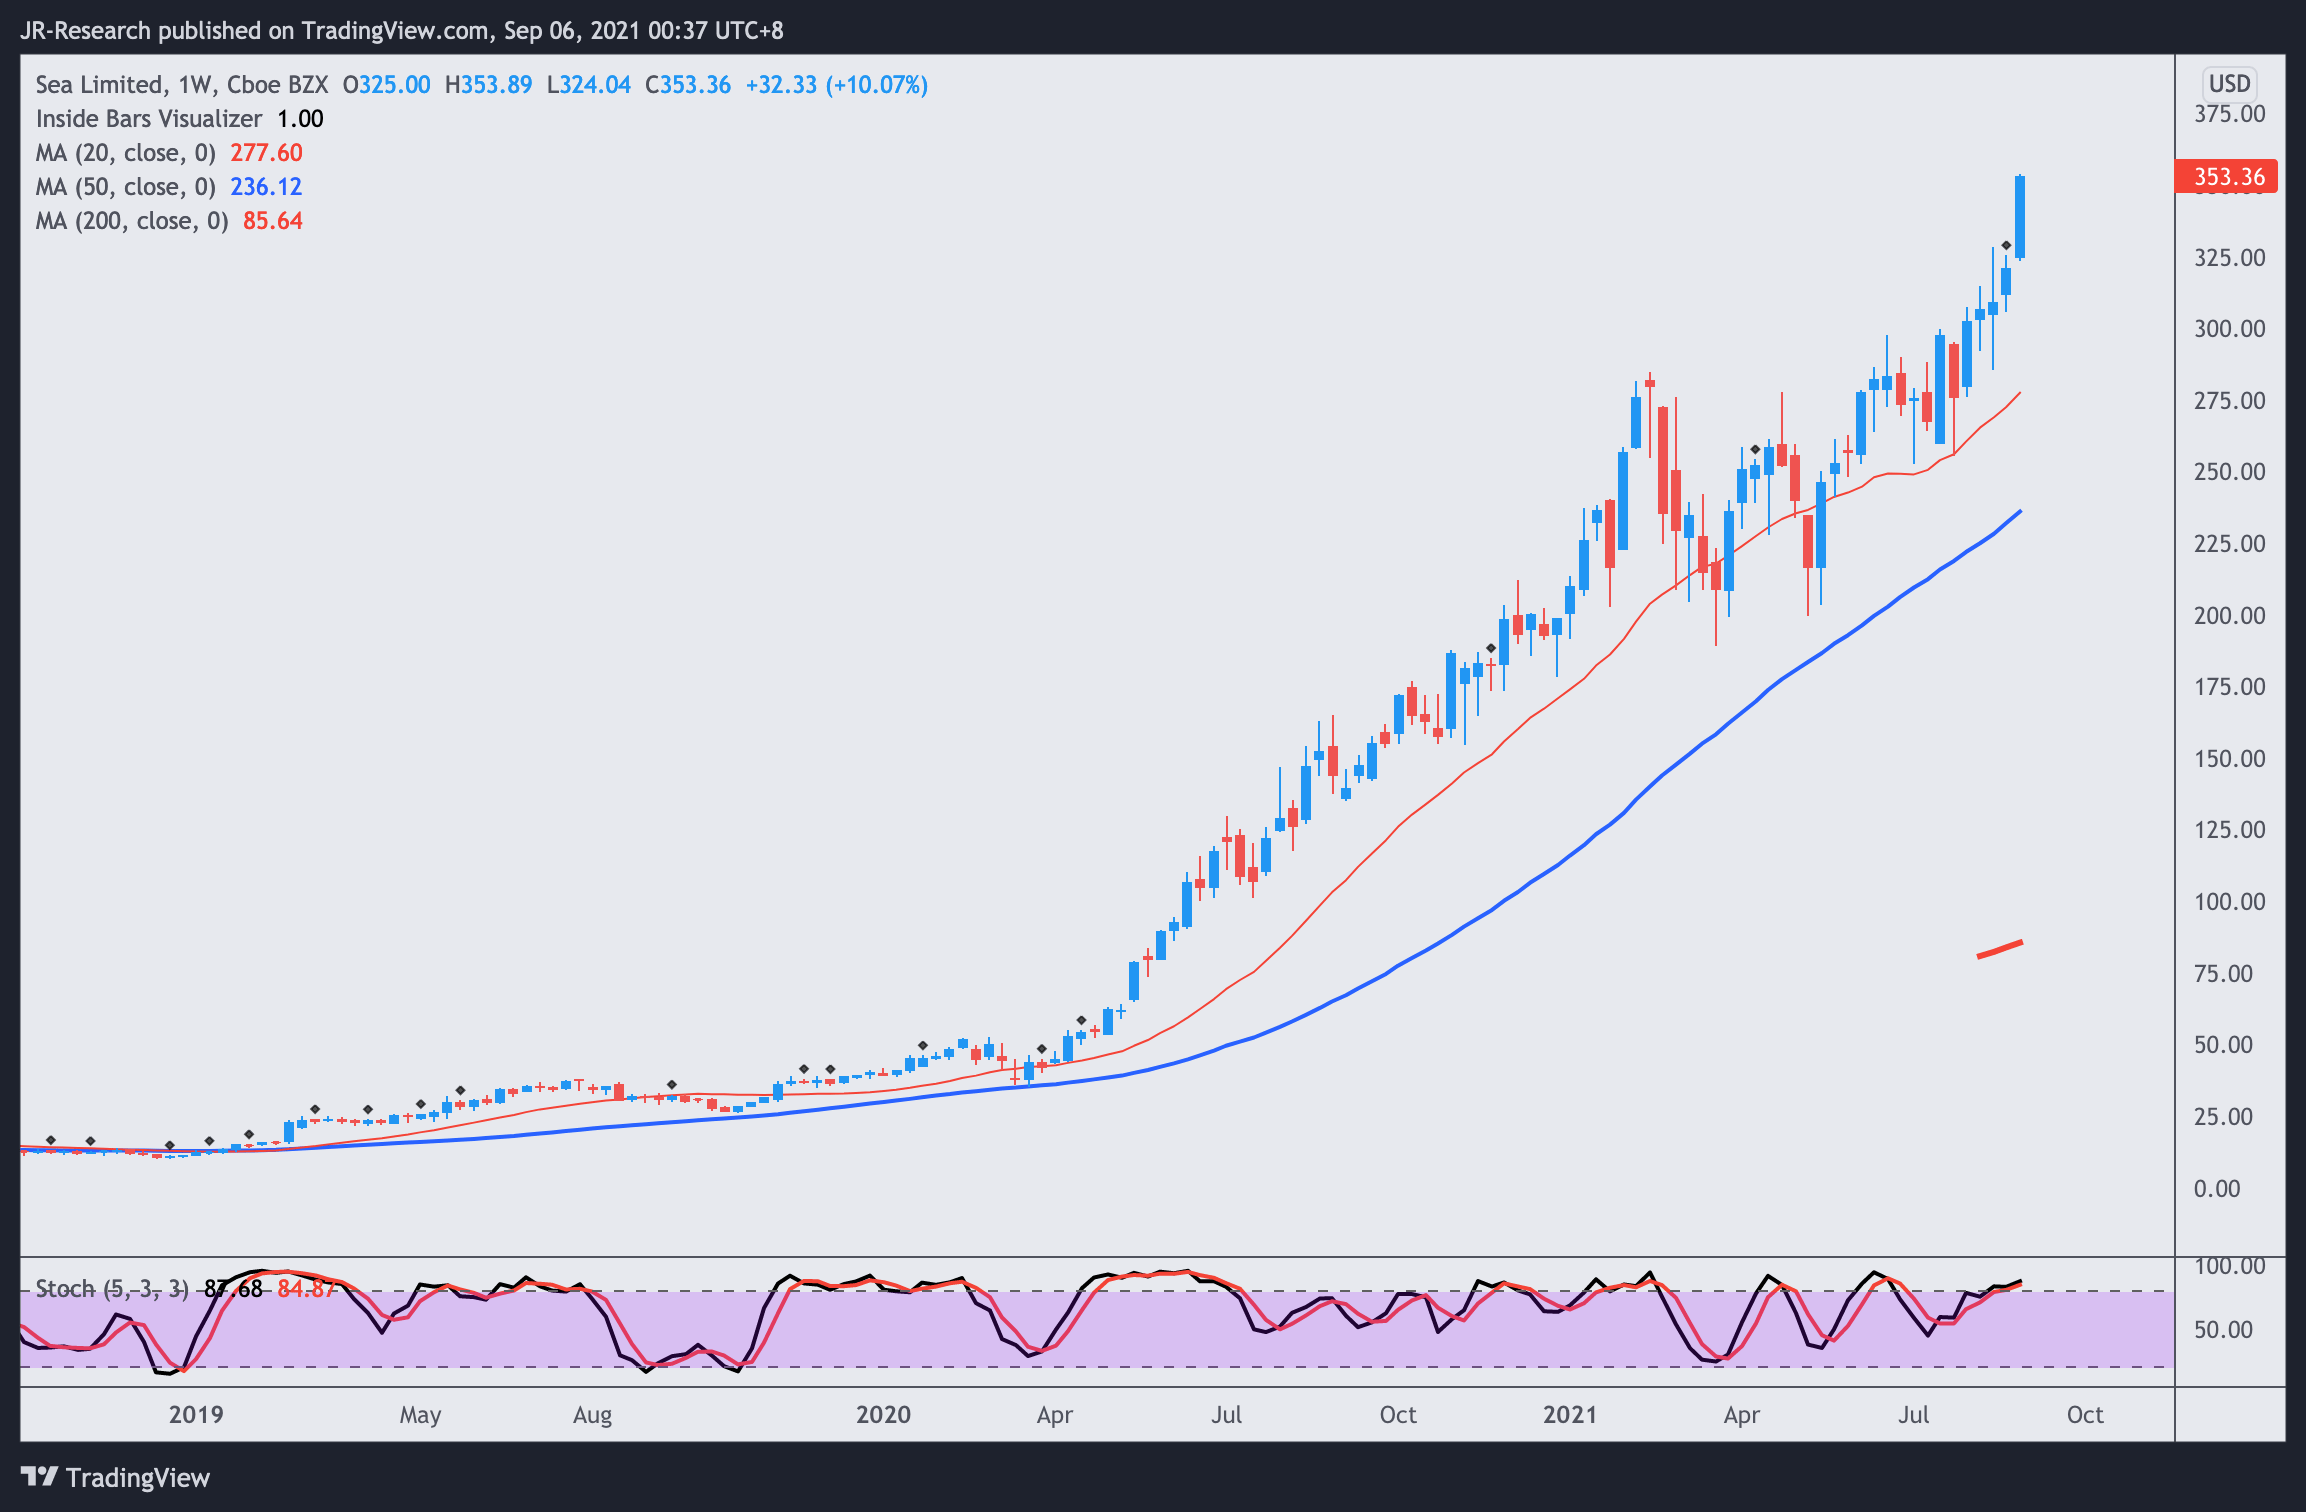Click the stochastic 50.00 scale label
The height and width of the screenshot is (1512, 2306).
[2224, 1330]
